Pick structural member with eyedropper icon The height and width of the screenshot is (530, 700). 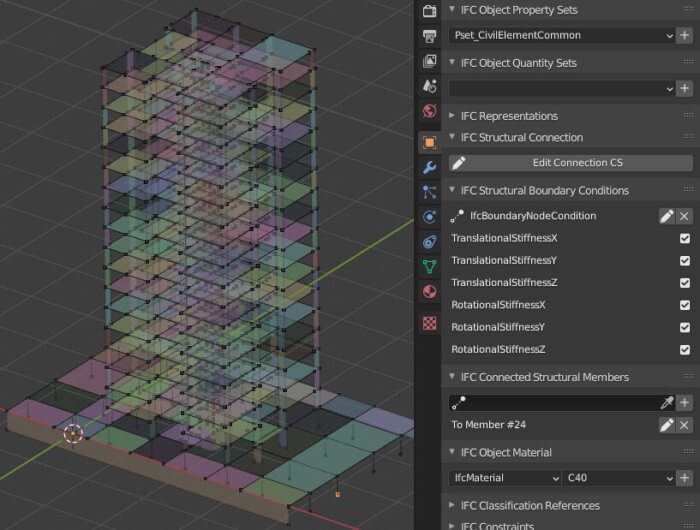click(x=667, y=403)
